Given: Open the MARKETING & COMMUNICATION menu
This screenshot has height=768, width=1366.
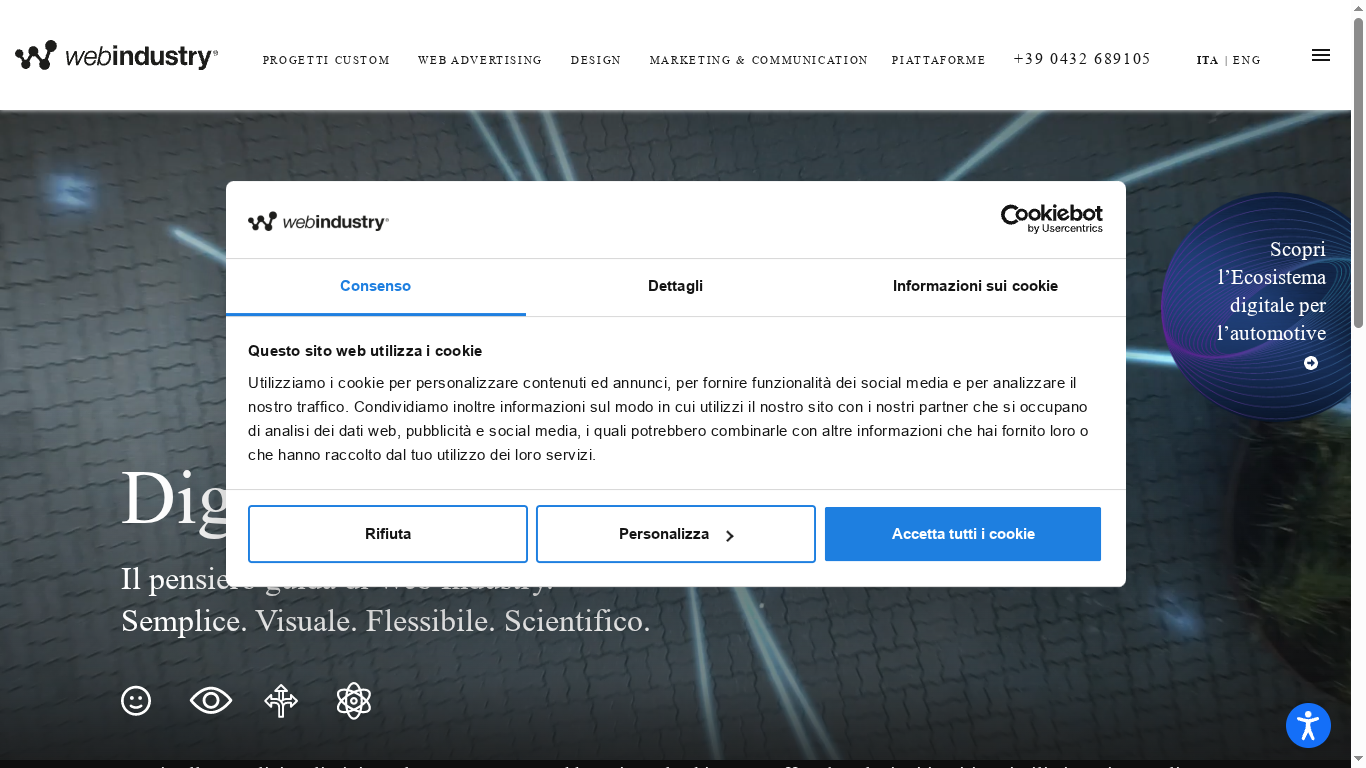Looking at the screenshot, I should point(758,60).
